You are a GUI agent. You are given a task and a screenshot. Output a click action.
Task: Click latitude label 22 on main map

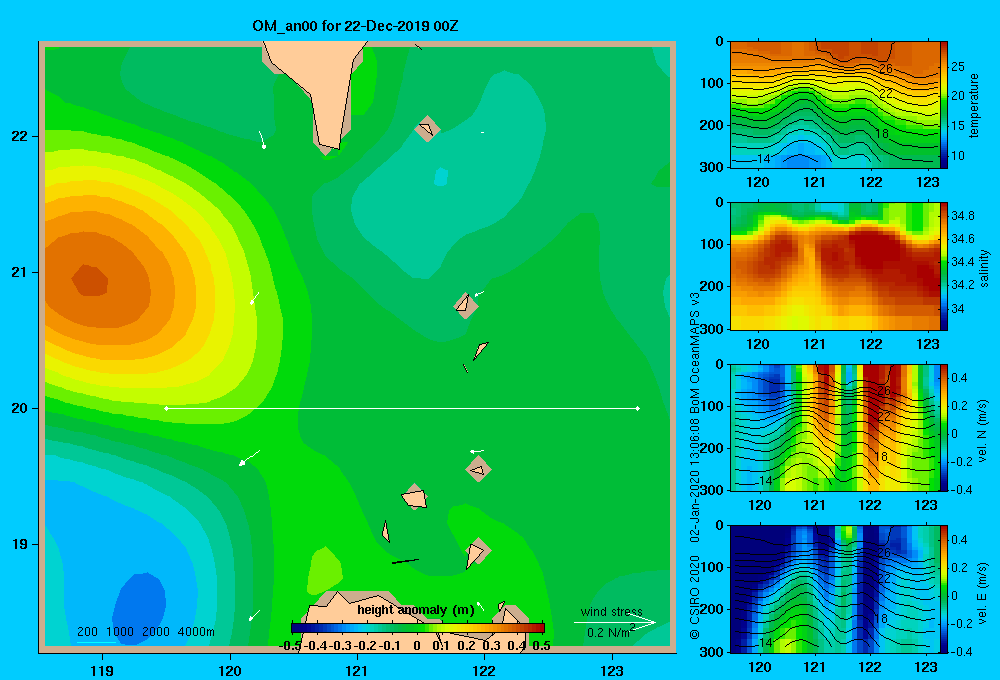19,136
